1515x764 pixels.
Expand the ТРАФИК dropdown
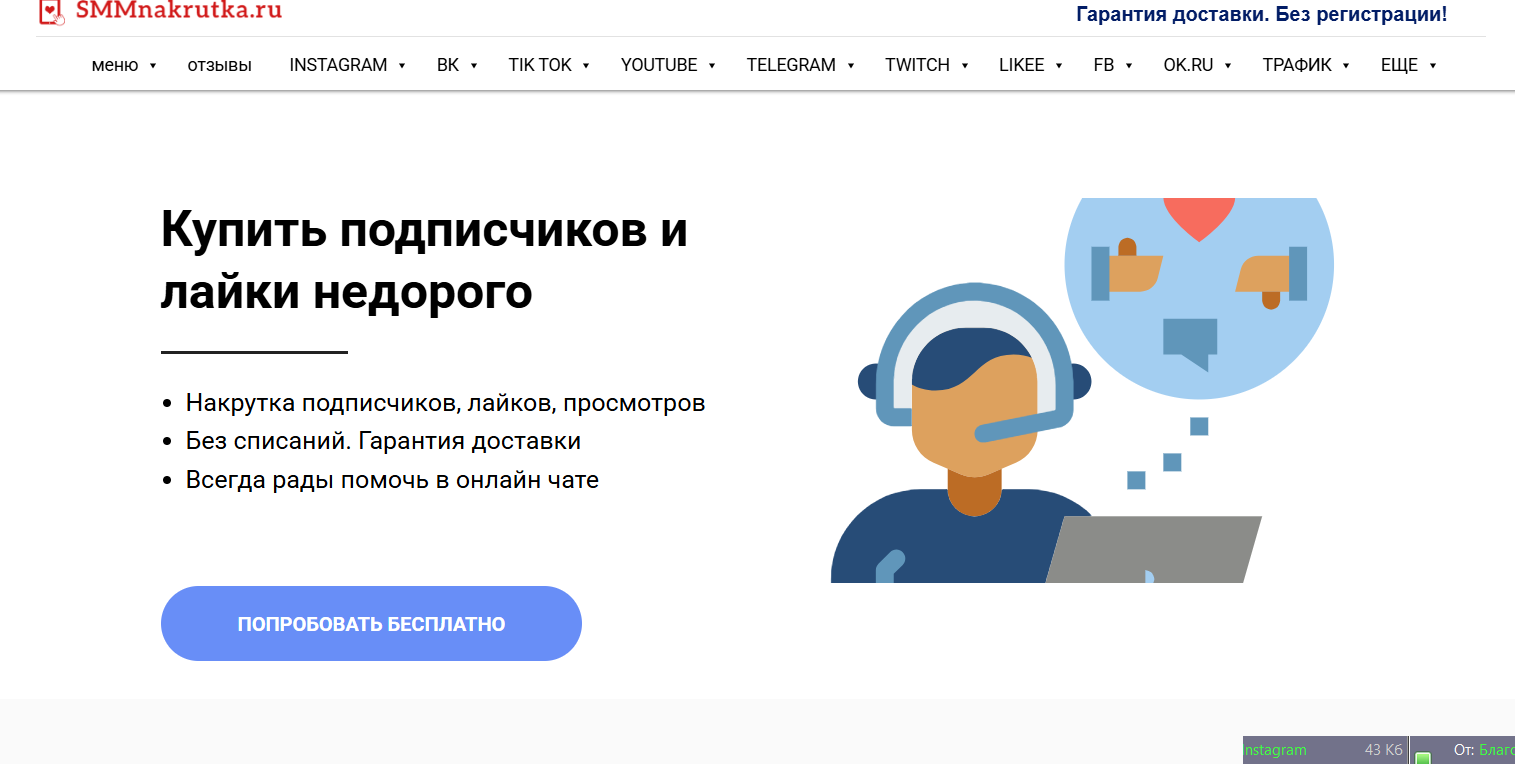tap(1306, 65)
